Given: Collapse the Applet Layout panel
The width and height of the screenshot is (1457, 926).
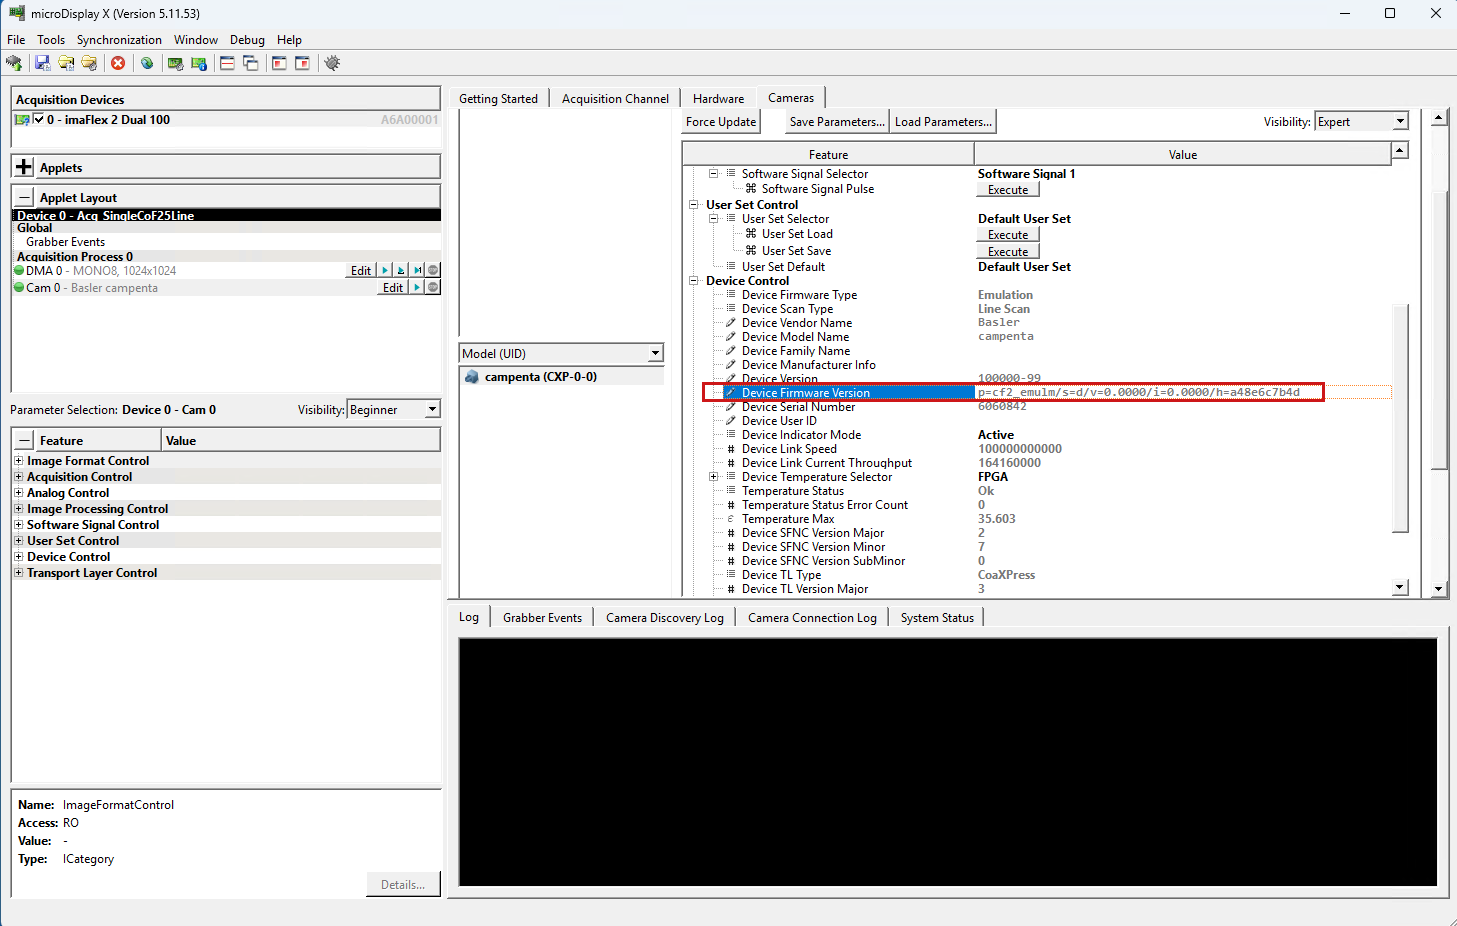Looking at the screenshot, I should [x=25, y=197].
